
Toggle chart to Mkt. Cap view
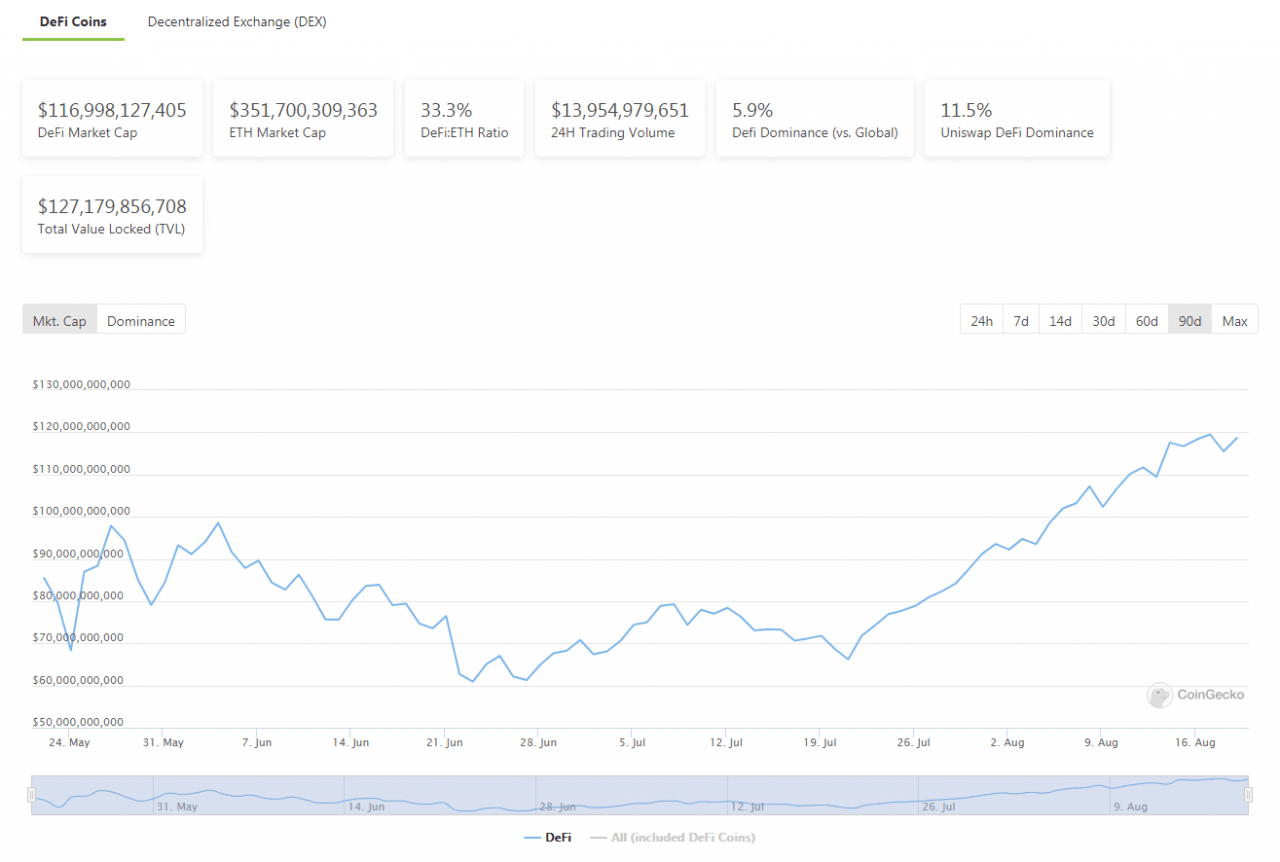point(60,321)
